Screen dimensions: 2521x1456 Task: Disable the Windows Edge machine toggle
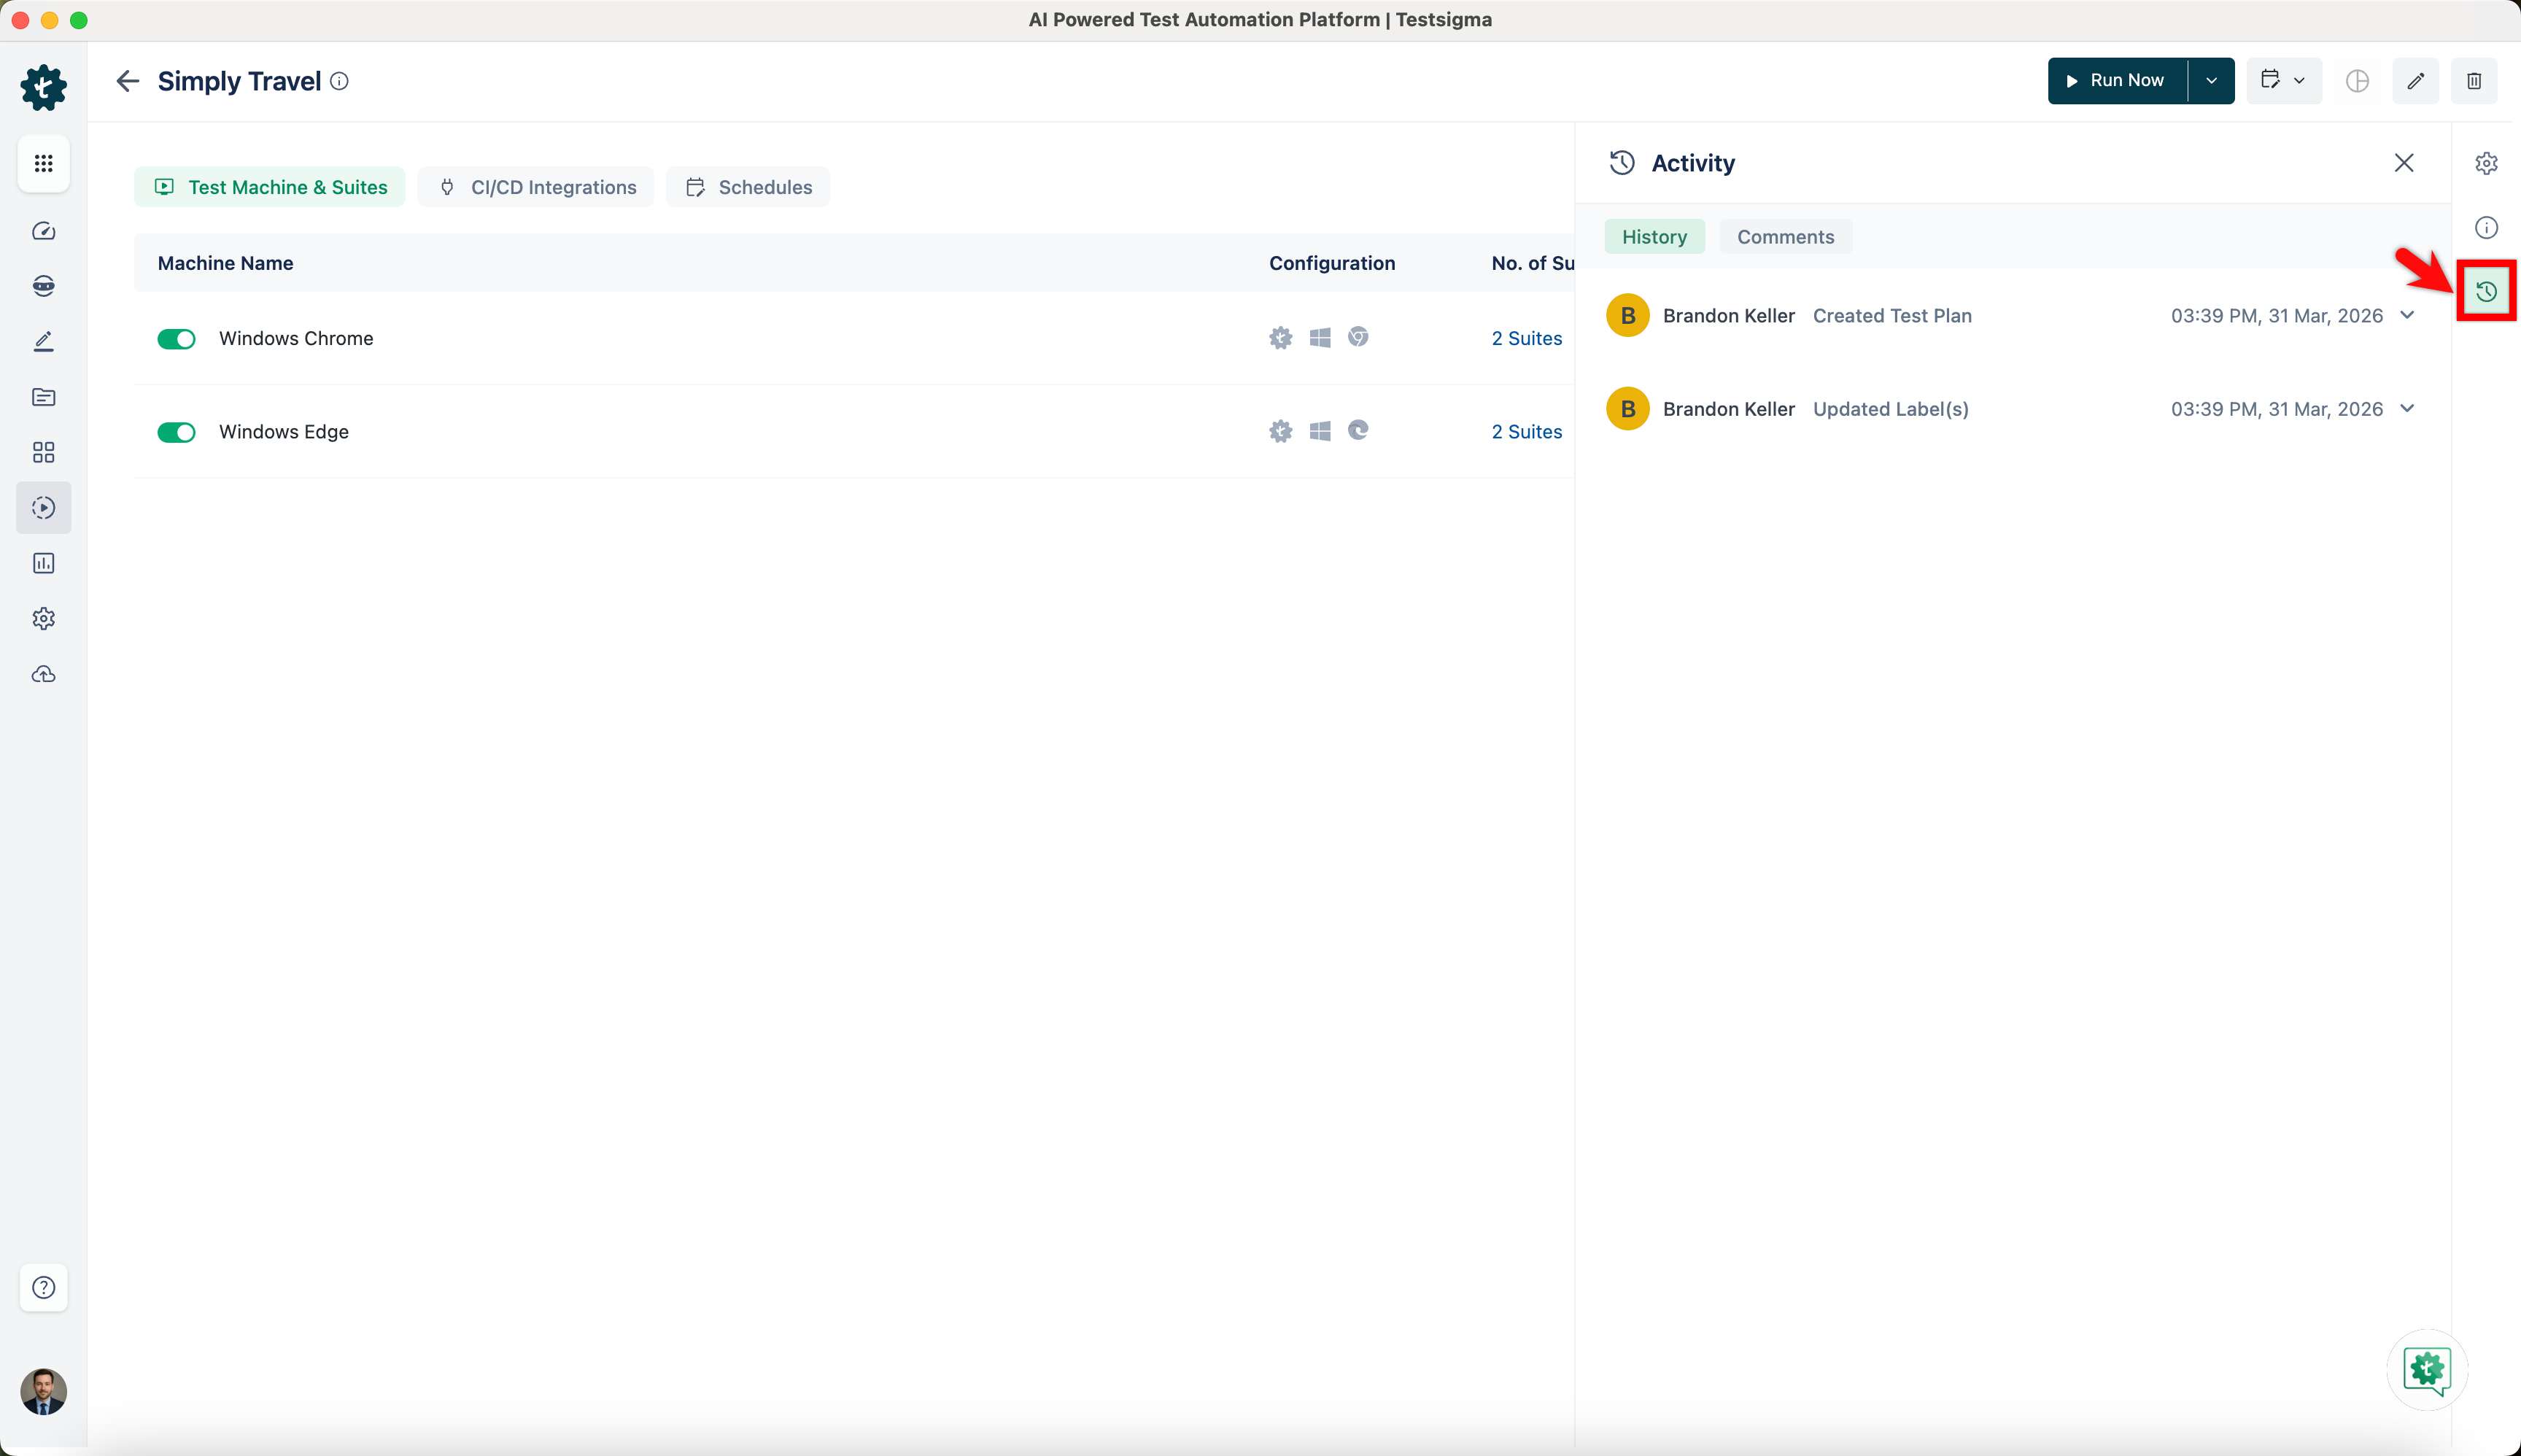[176, 432]
